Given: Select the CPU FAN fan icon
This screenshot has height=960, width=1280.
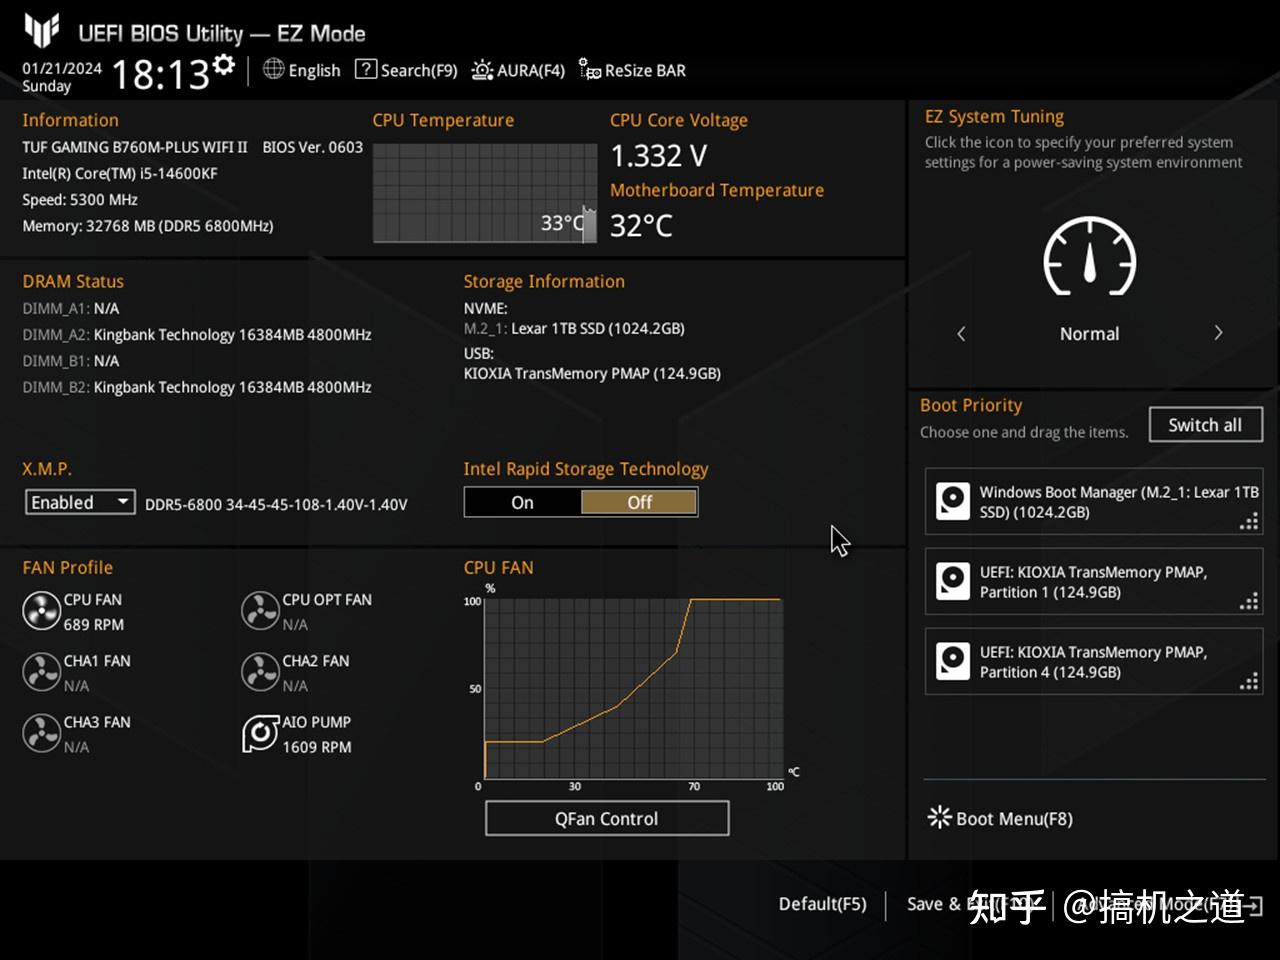Looking at the screenshot, I should click(x=41, y=611).
